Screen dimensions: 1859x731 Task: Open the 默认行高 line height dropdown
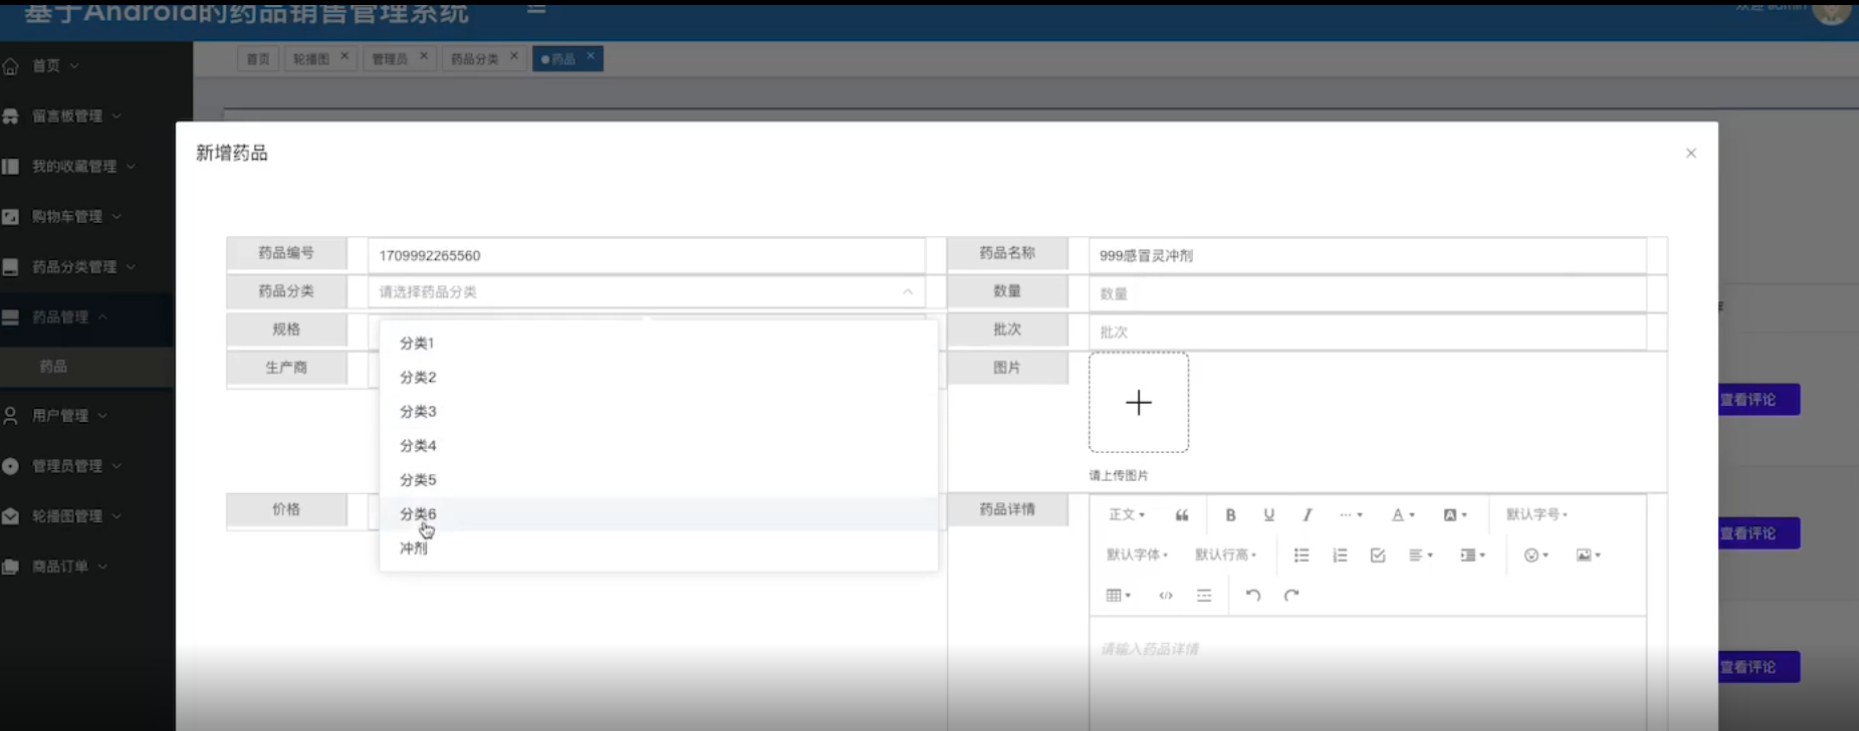point(1226,555)
